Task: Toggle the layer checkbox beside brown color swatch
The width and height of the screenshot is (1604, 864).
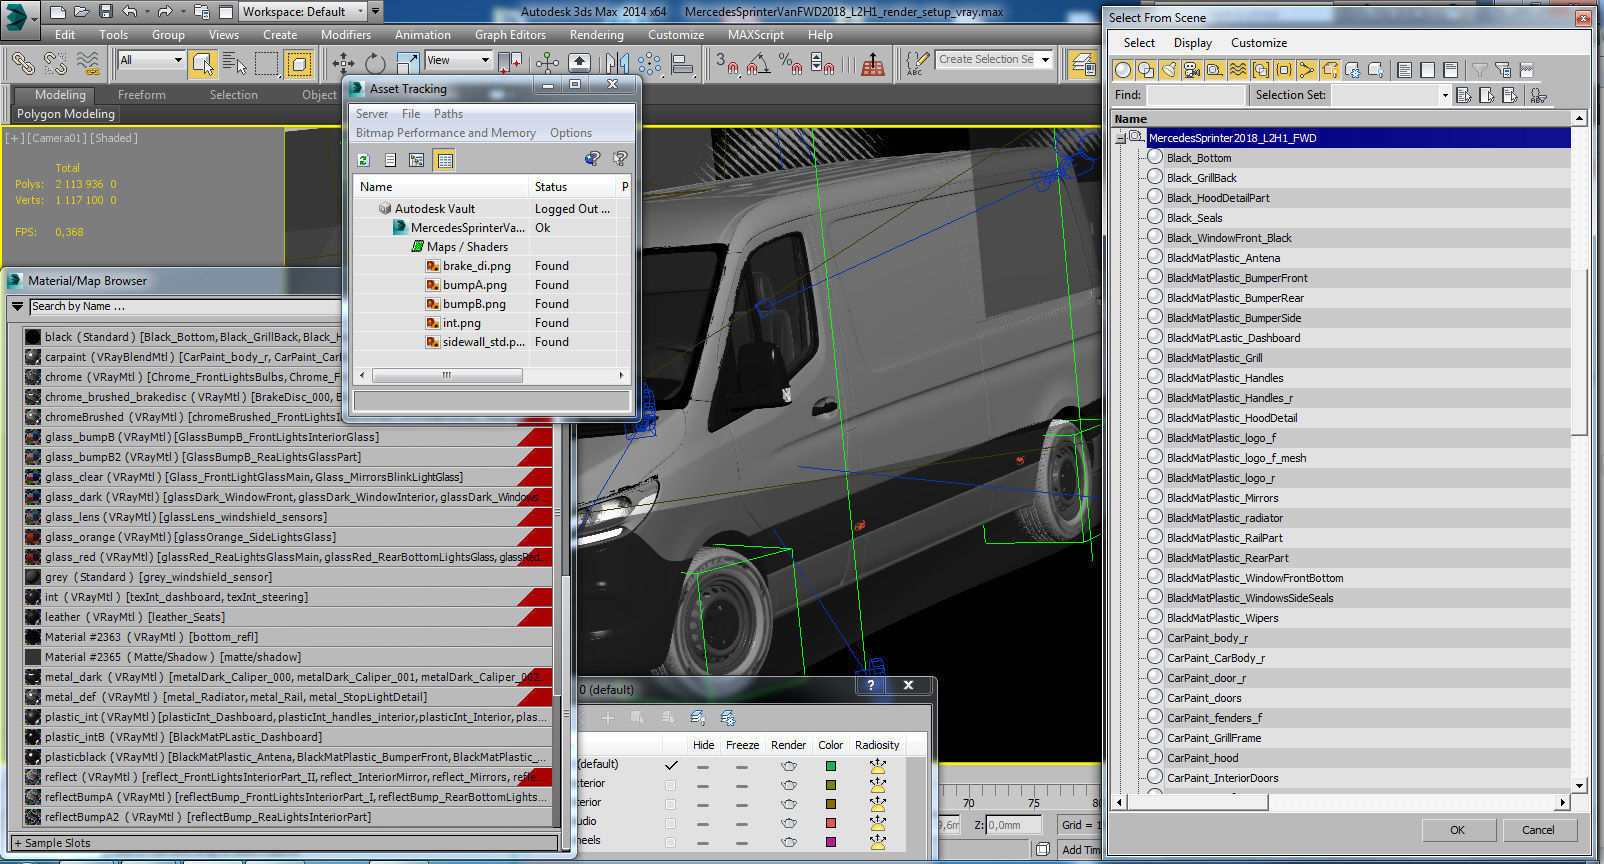Action: 670,804
